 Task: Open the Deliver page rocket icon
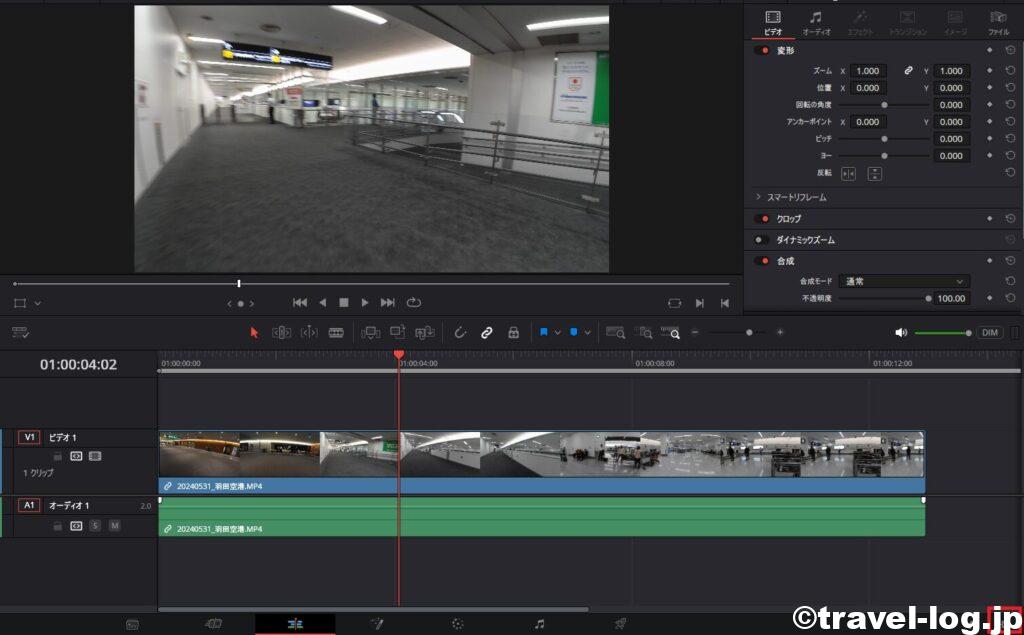620,624
